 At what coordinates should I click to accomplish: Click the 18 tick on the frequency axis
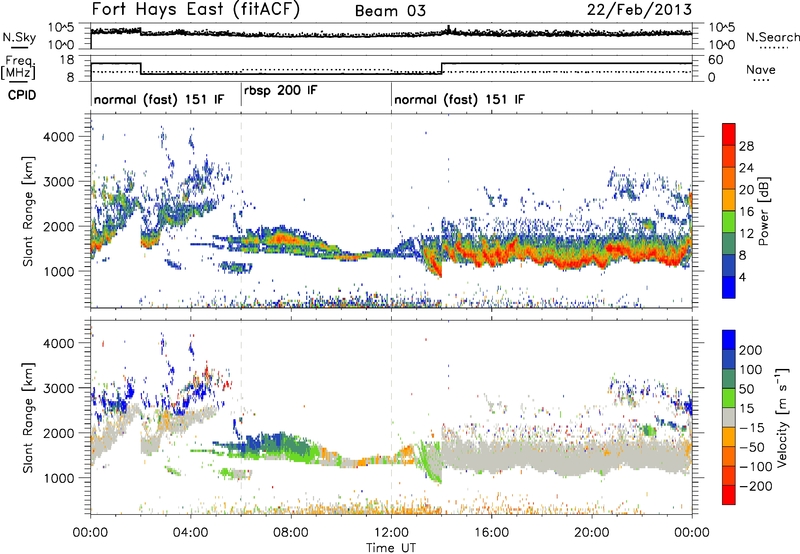pyautogui.click(x=66, y=60)
